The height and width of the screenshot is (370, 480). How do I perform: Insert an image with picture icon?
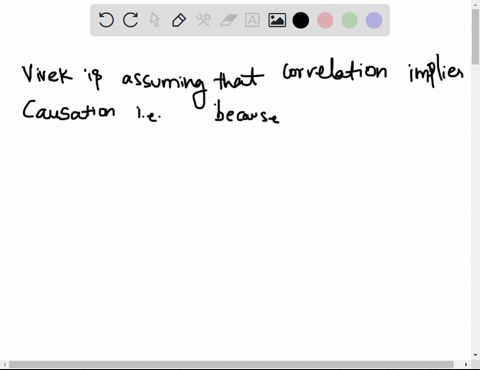point(277,20)
